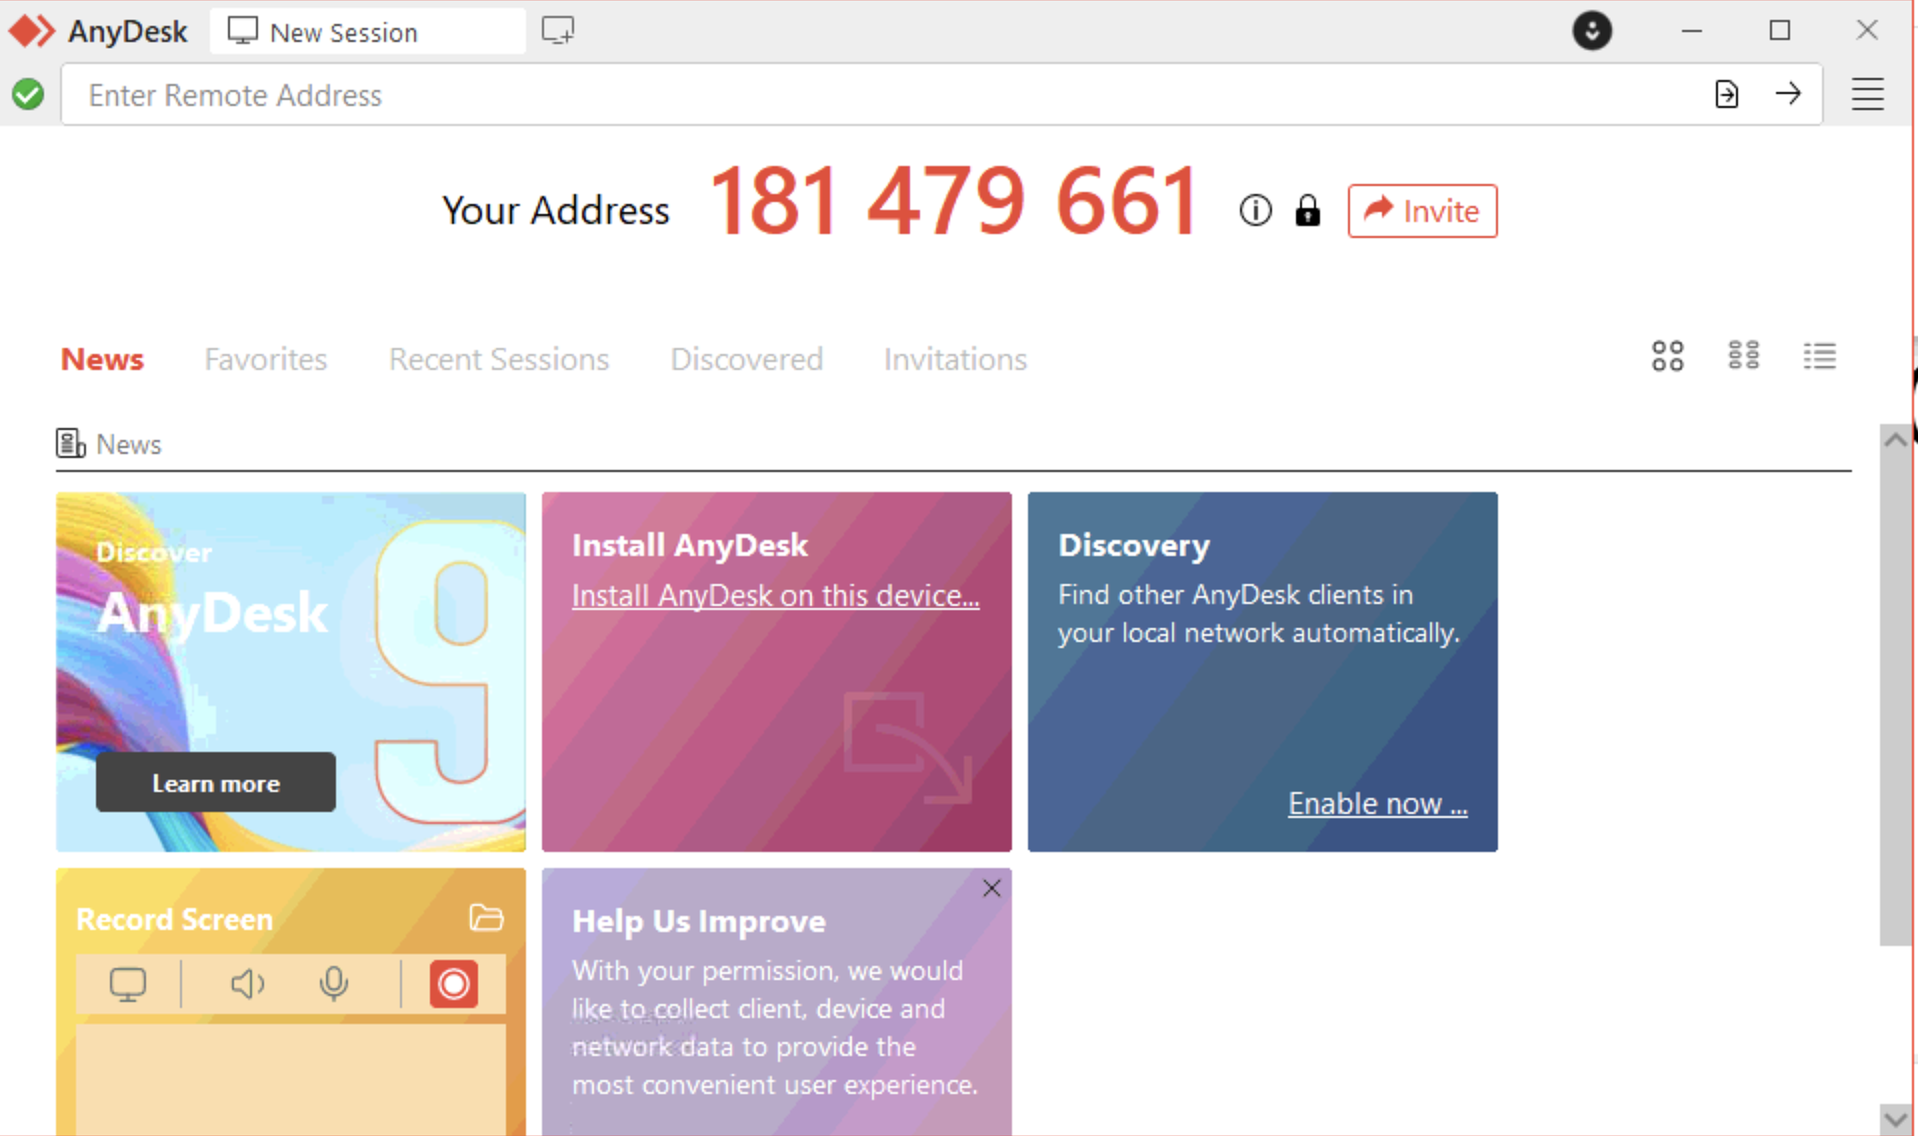Toggle screen capture in Record Screen

click(128, 984)
